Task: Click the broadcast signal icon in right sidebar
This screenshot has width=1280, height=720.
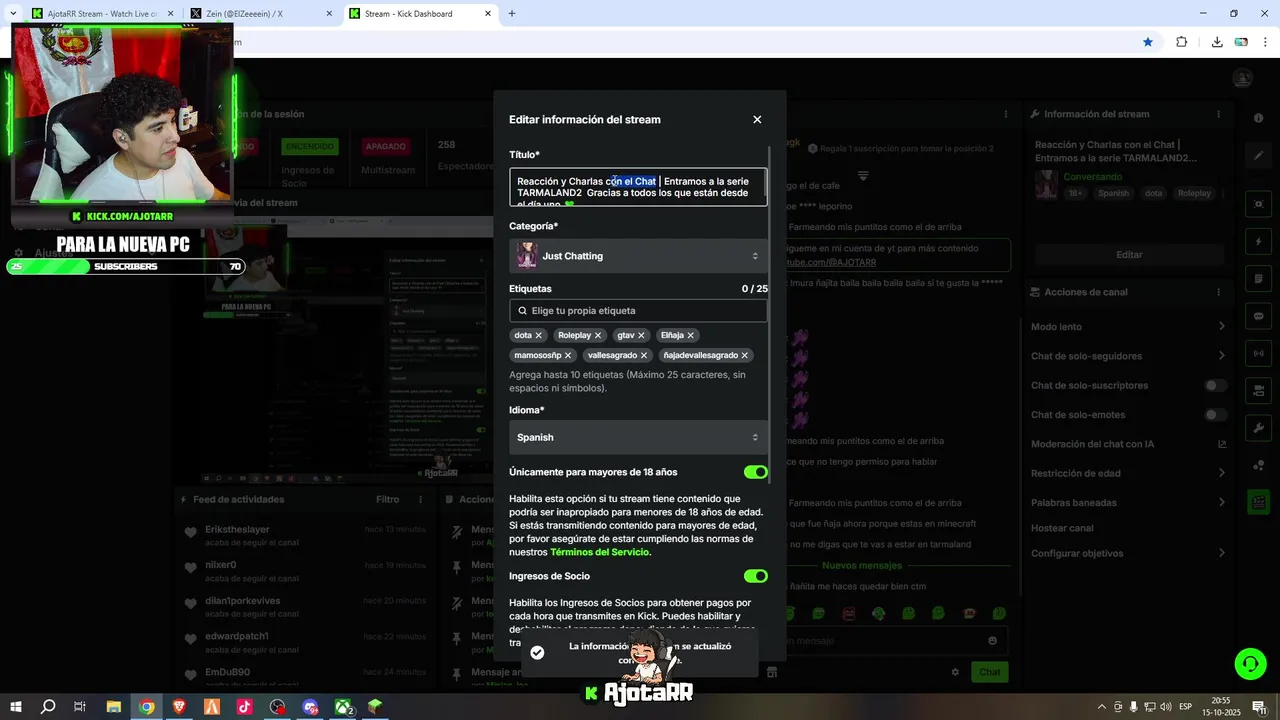Action: click(1258, 353)
